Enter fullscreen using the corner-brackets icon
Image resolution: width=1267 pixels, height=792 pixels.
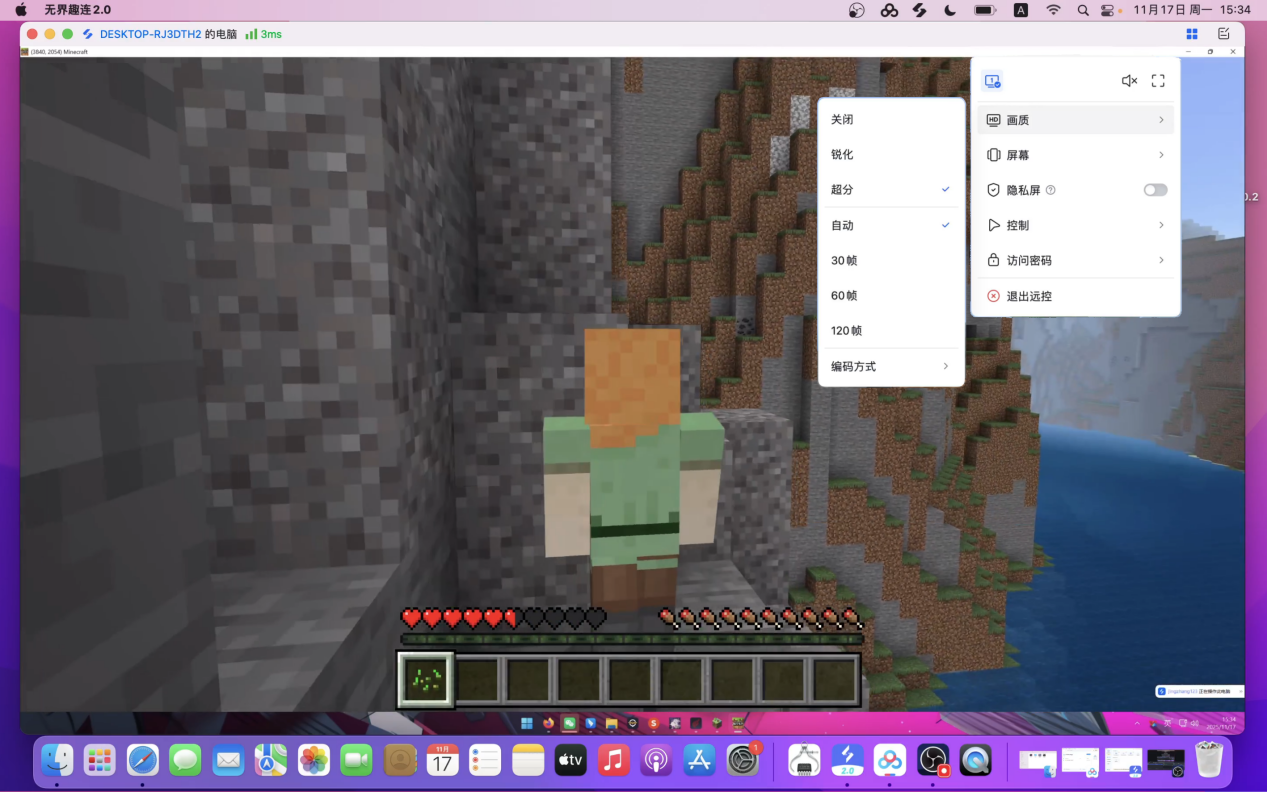pos(1158,81)
